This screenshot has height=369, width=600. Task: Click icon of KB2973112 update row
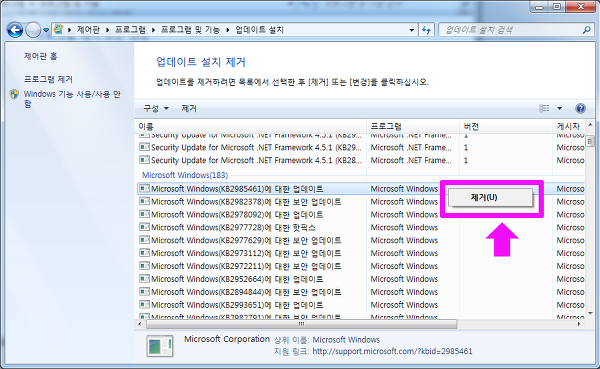click(x=144, y=253)
